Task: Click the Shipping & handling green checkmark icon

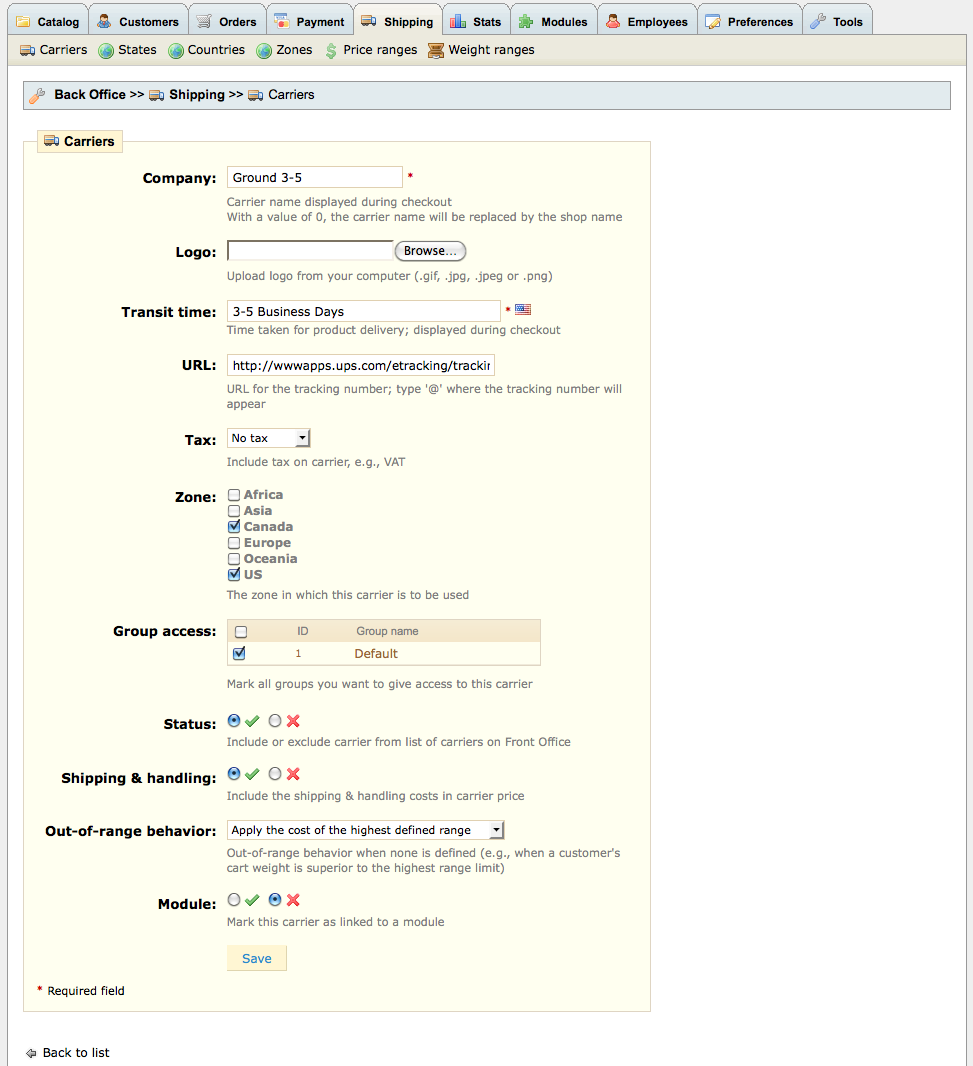Action: [x=252, y=774]
